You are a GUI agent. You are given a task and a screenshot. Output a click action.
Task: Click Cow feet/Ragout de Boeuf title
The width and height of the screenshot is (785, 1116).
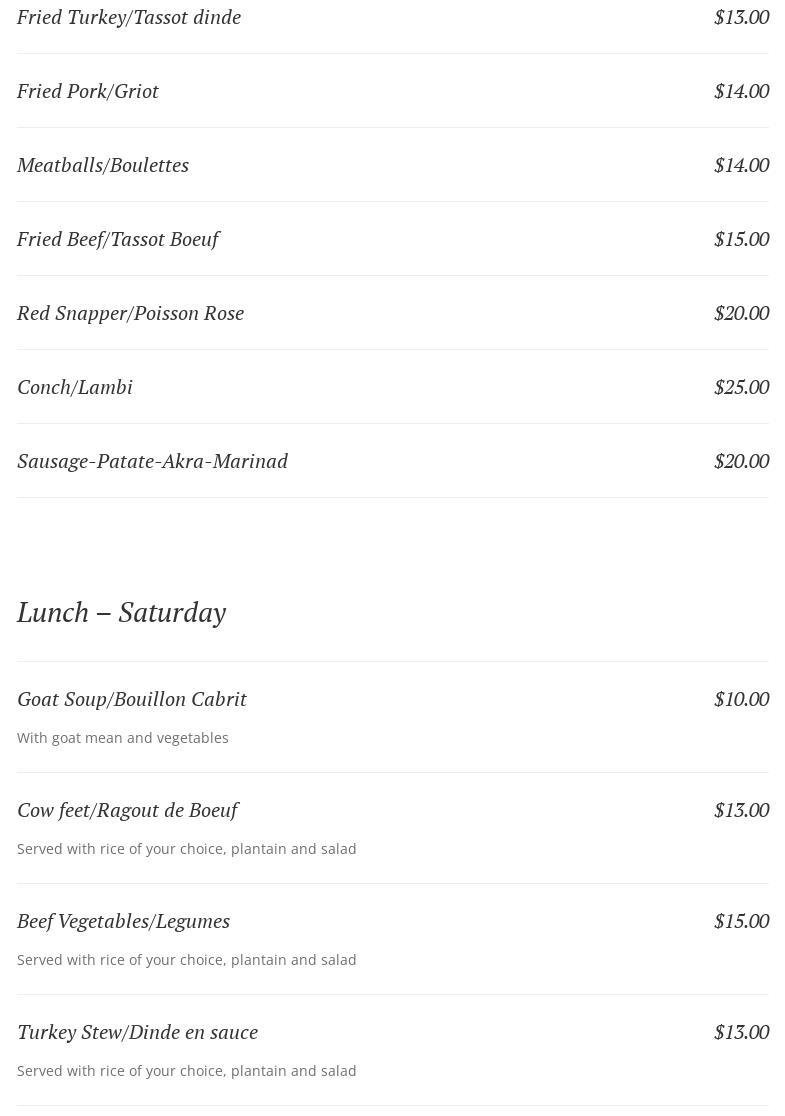(x=127, y=810)
